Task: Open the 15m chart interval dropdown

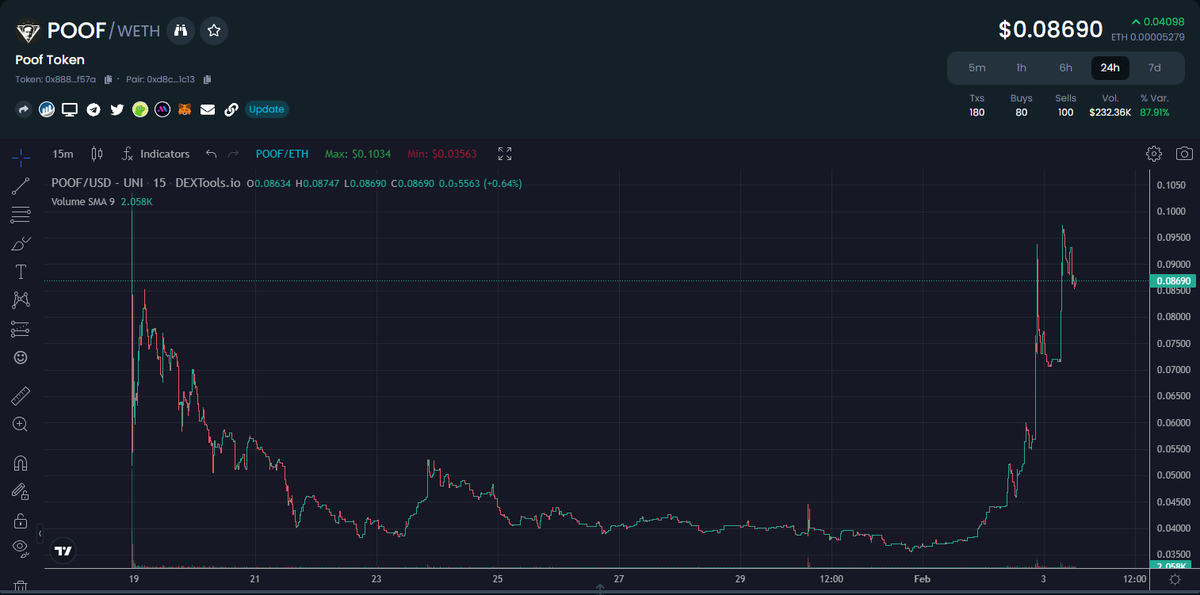Action: [63, 154]
